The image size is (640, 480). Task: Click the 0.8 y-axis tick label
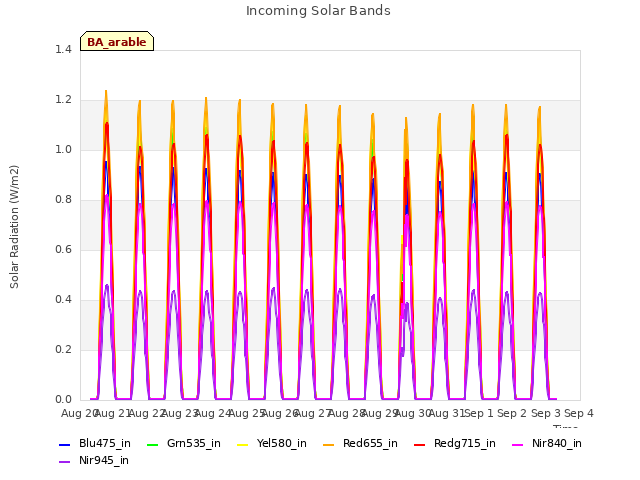pyautogui.click(x=63, y=200)
